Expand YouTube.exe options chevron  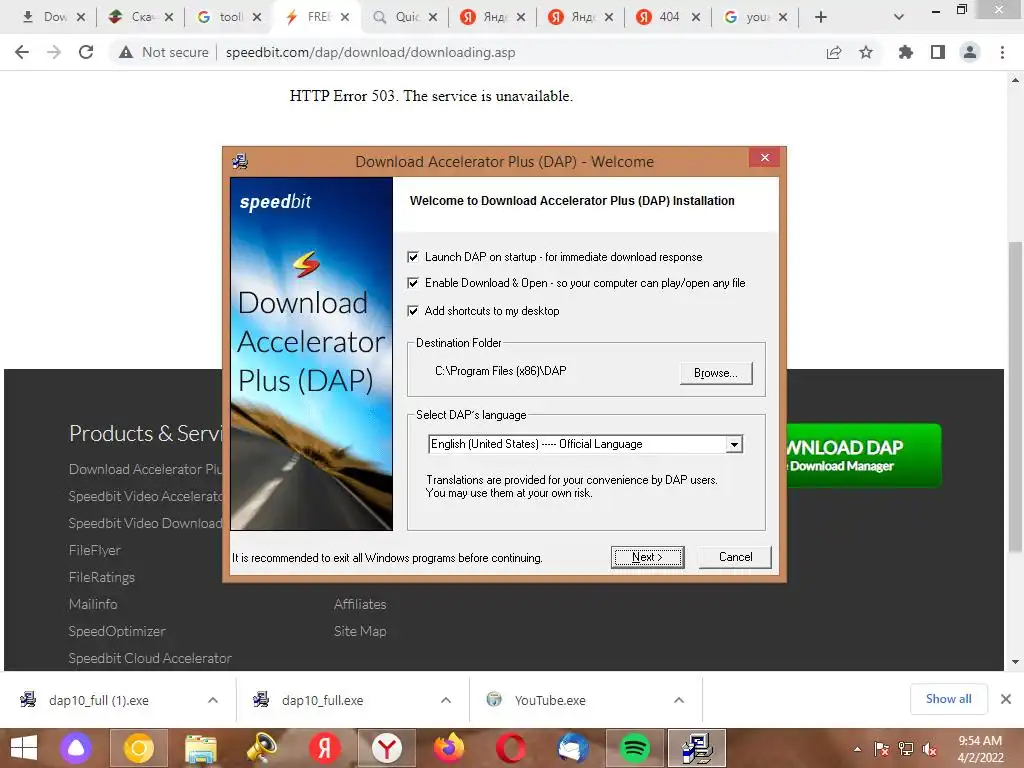point(679,700)
